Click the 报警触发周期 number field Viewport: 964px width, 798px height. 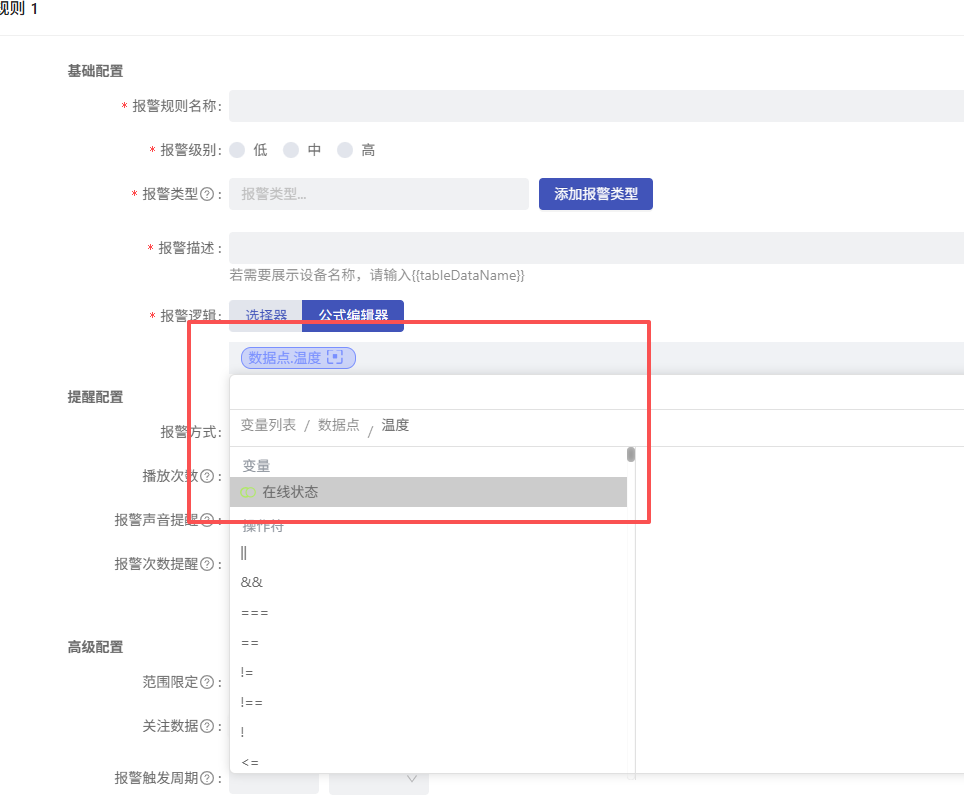[274, 782]
